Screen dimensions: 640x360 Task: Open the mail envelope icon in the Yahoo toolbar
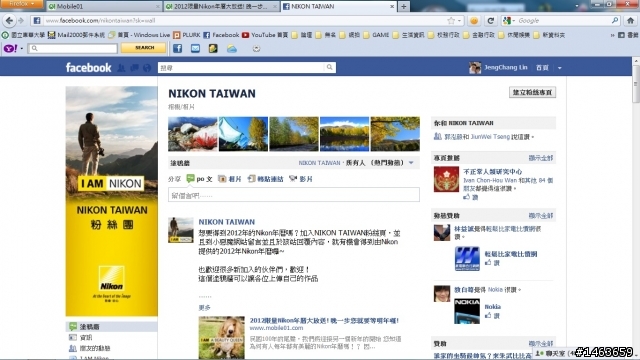click(196, 49)
